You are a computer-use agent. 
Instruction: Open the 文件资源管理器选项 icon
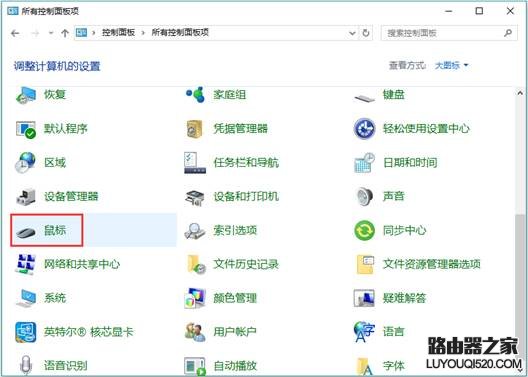tap(365, 265)
